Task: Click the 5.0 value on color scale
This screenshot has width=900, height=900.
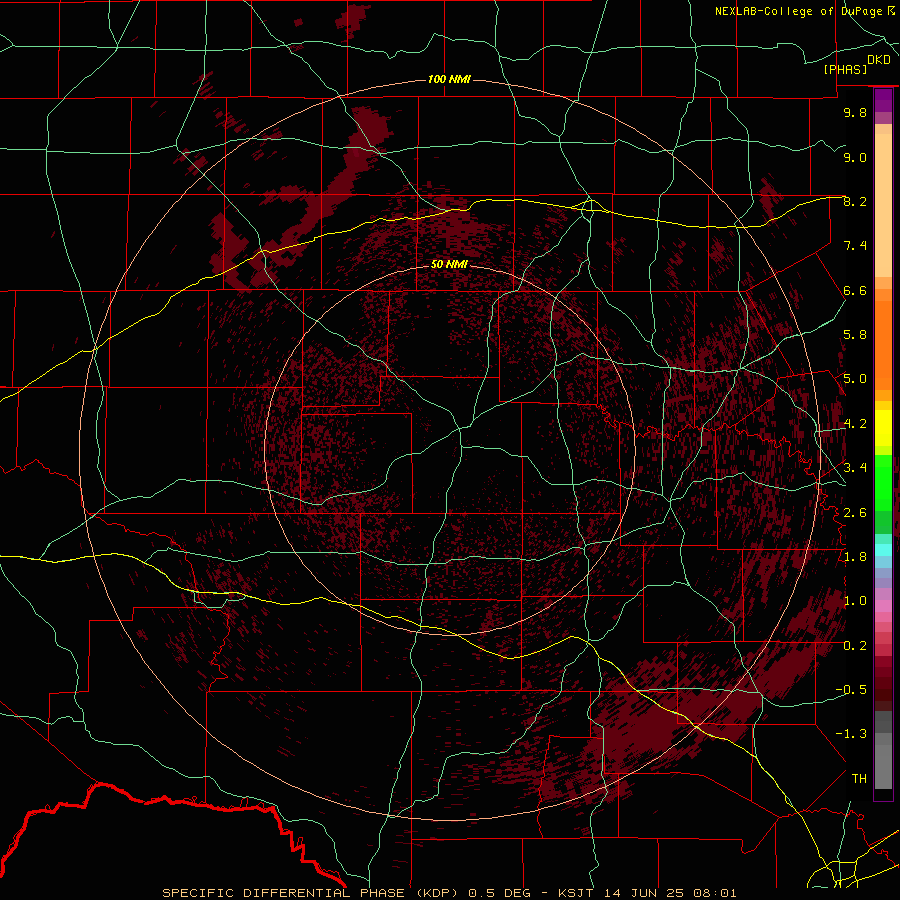Action: [855, 379]
